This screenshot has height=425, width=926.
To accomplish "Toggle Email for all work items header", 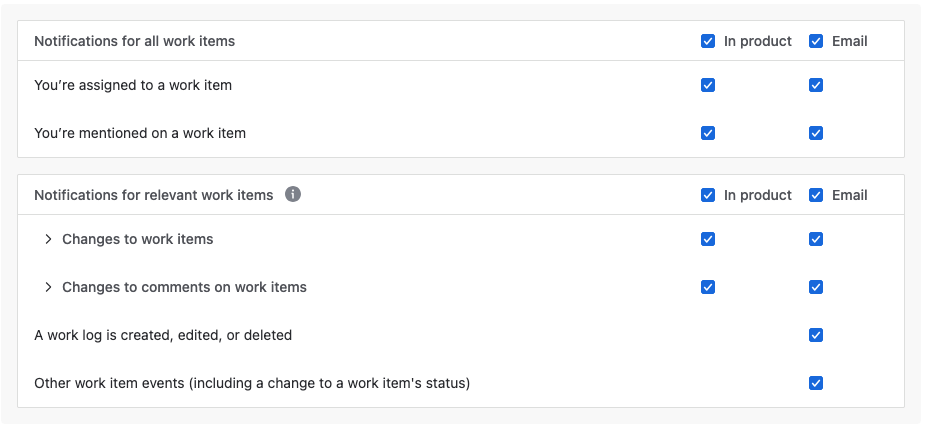I will point(816,41).
